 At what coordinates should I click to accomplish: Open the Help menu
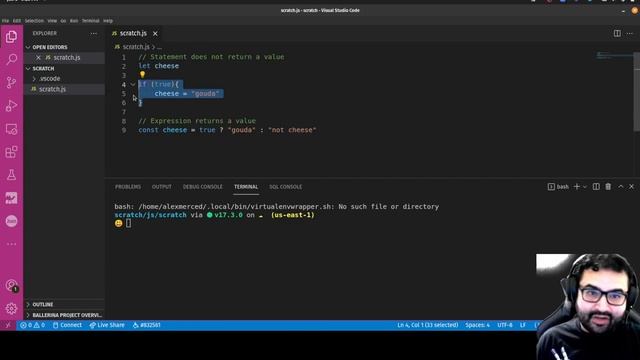108,20
